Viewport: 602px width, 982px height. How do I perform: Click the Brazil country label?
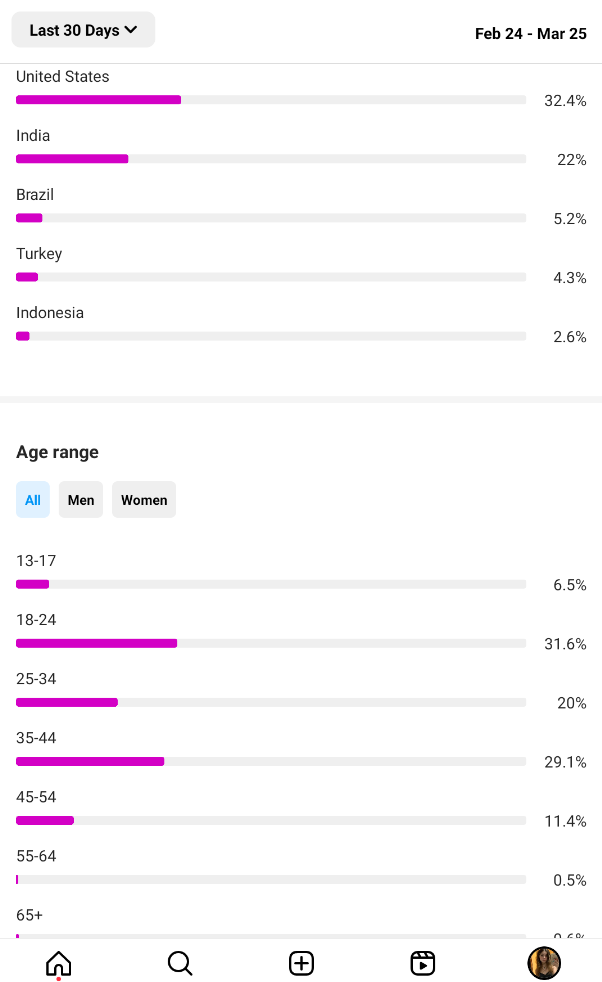[35, 195]
